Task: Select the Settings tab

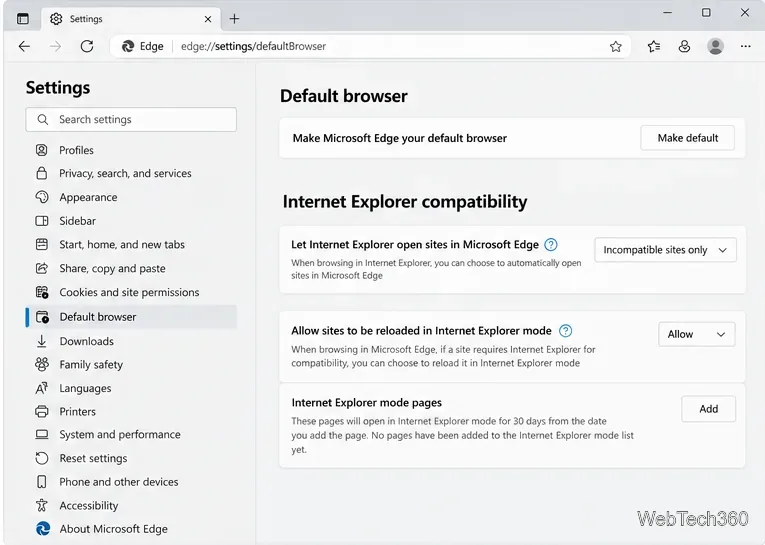Action: click(x=131, y=19)
